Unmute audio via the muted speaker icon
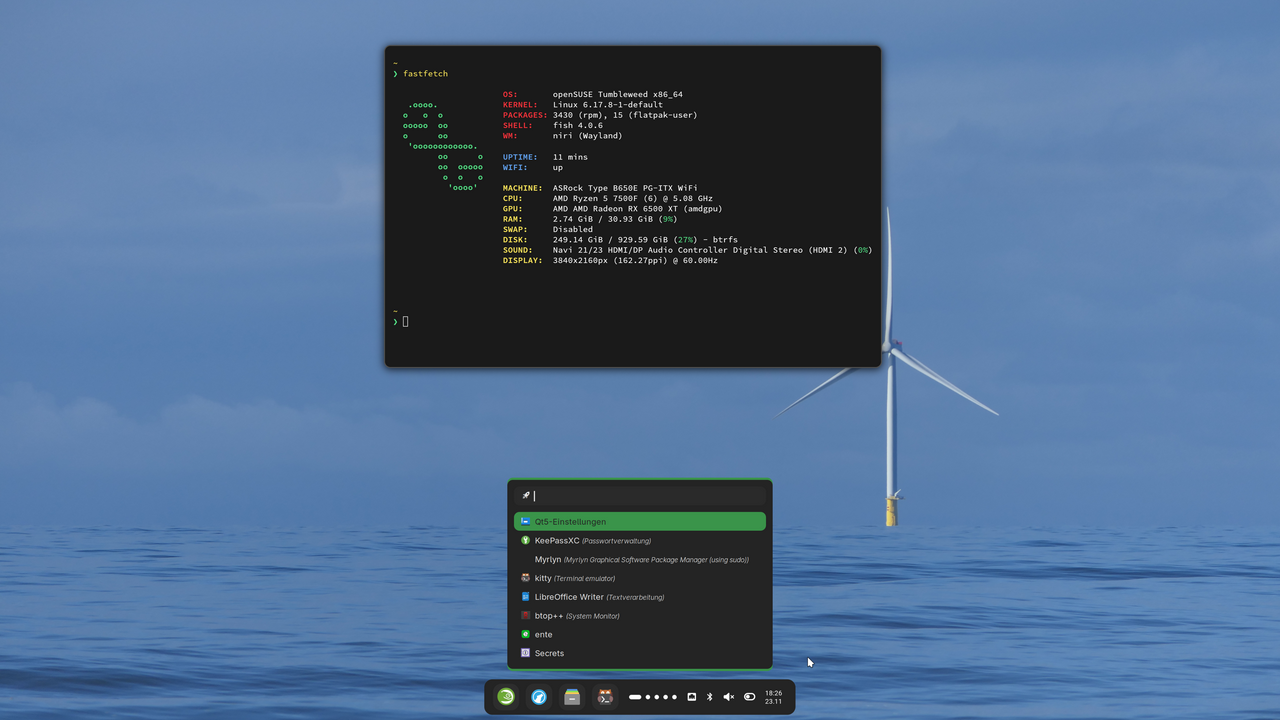 tap(729, 697)
